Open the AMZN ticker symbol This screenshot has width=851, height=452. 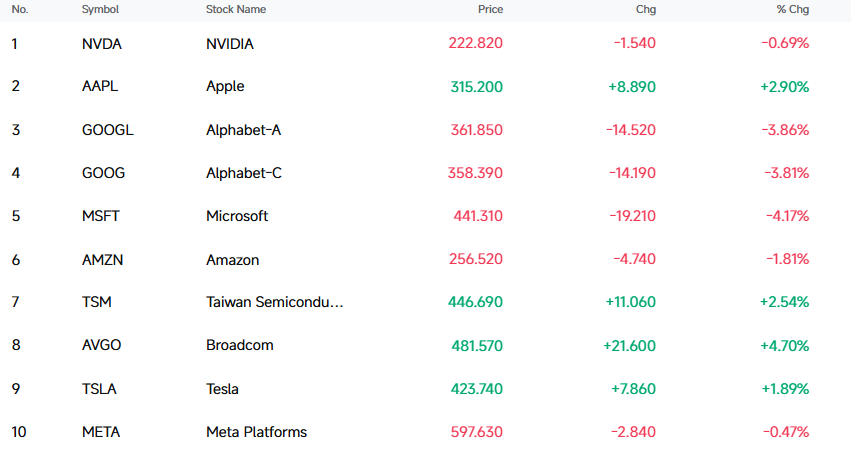[x=102, y=259]
